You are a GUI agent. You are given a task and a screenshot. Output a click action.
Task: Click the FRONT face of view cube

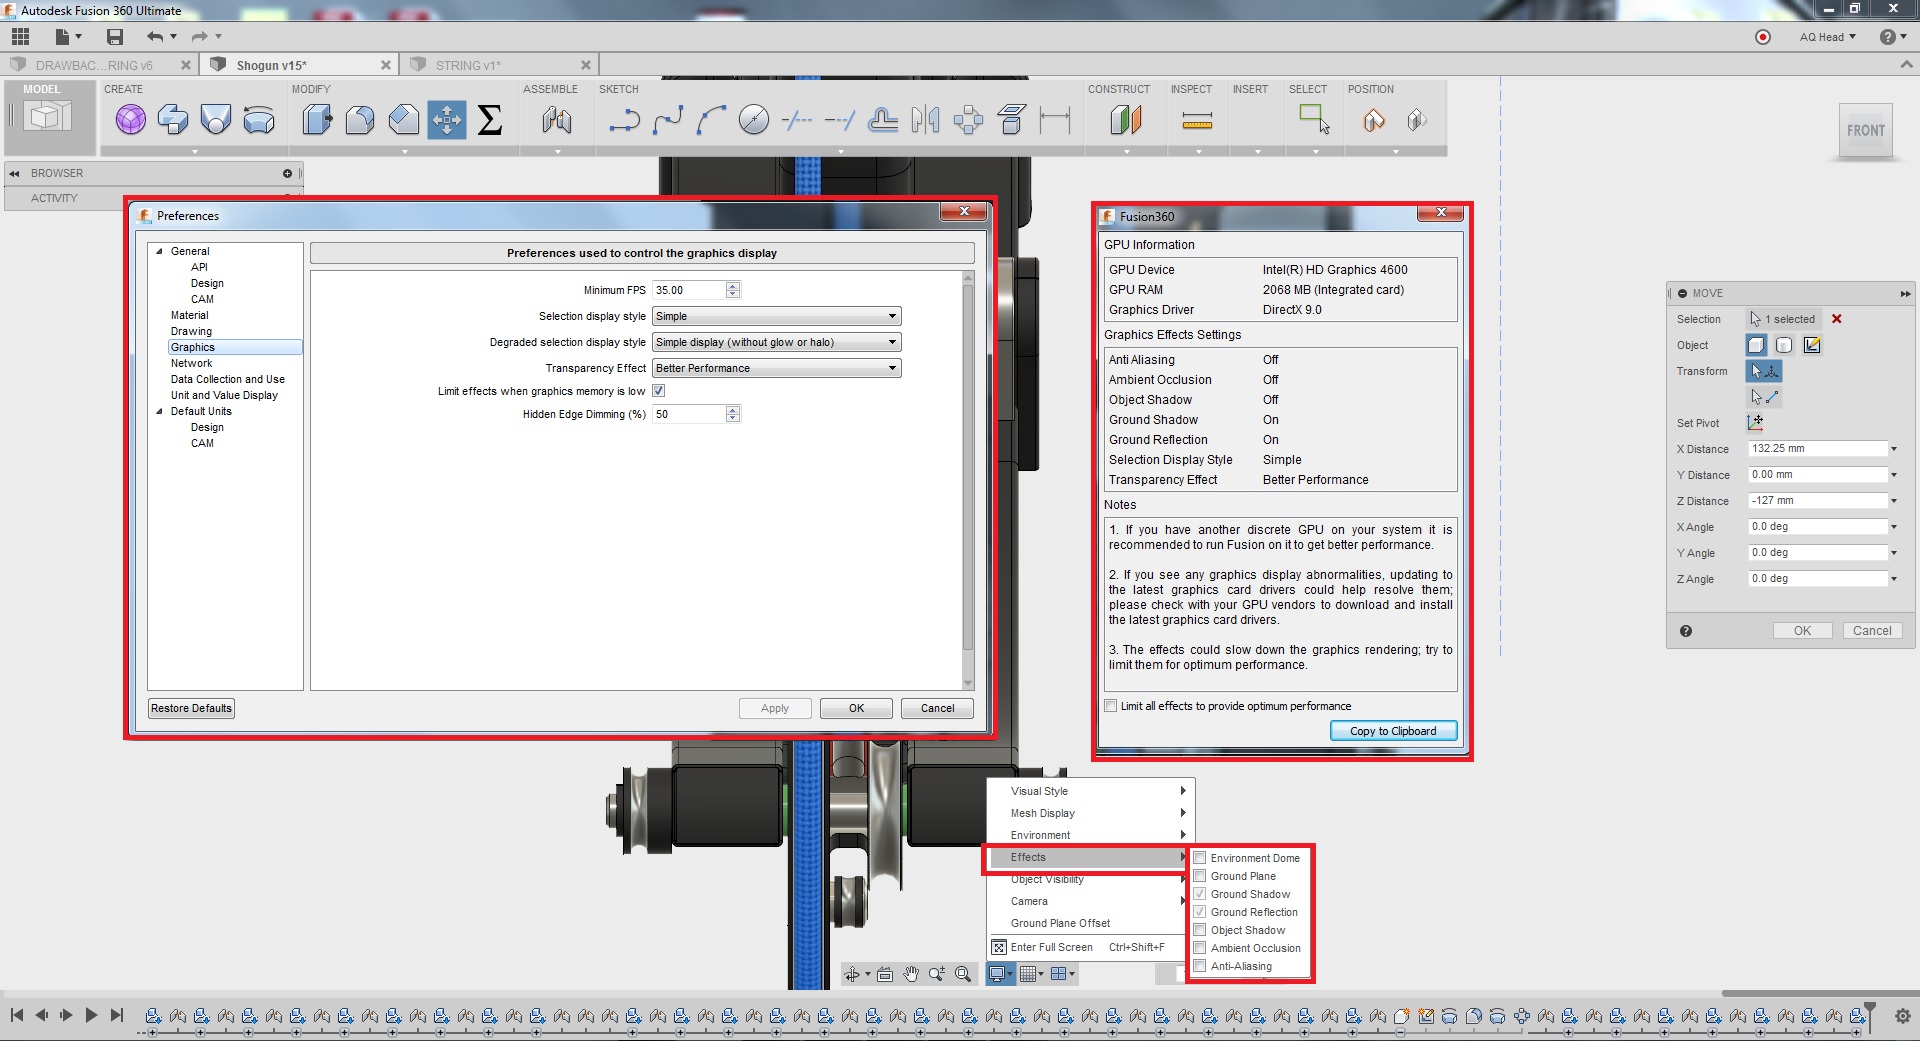tap(1866, 130)
